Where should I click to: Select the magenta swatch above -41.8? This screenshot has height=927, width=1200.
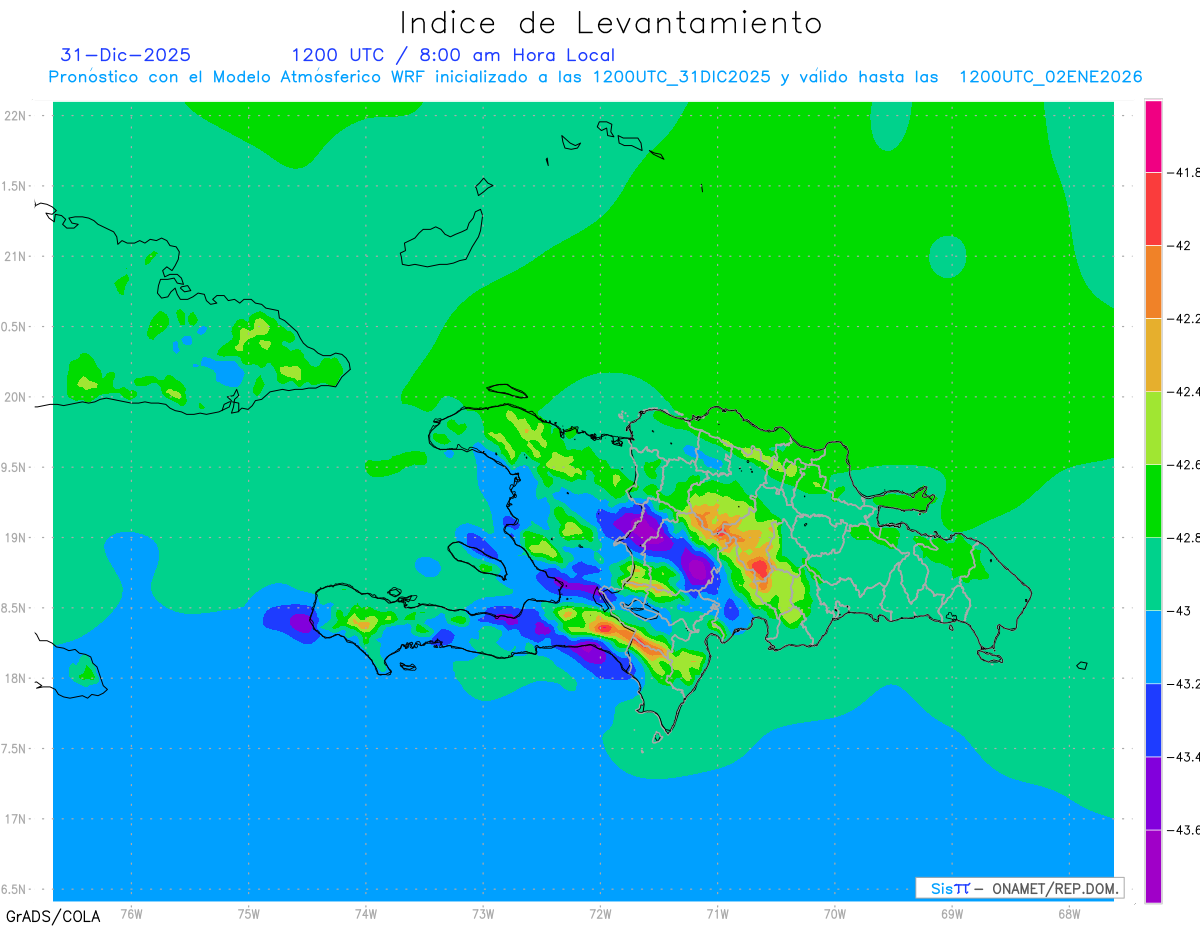(1153, 136)
